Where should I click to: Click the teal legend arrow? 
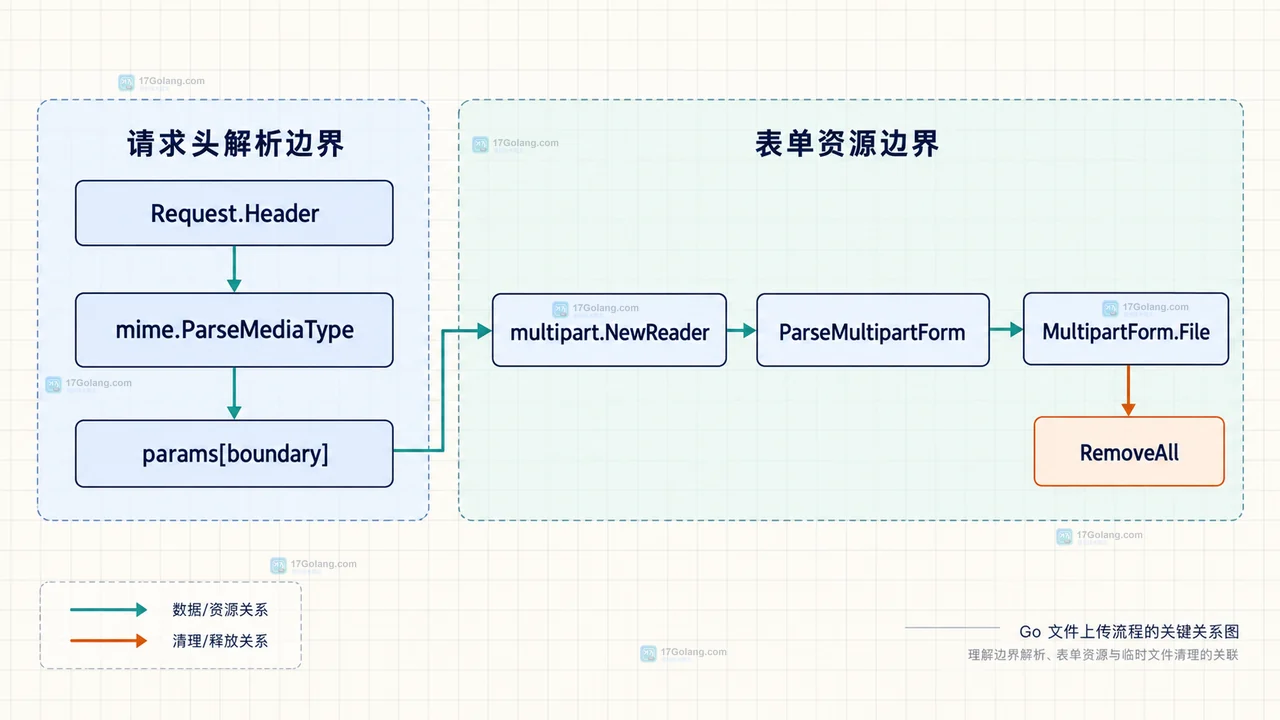click(109, 610)
